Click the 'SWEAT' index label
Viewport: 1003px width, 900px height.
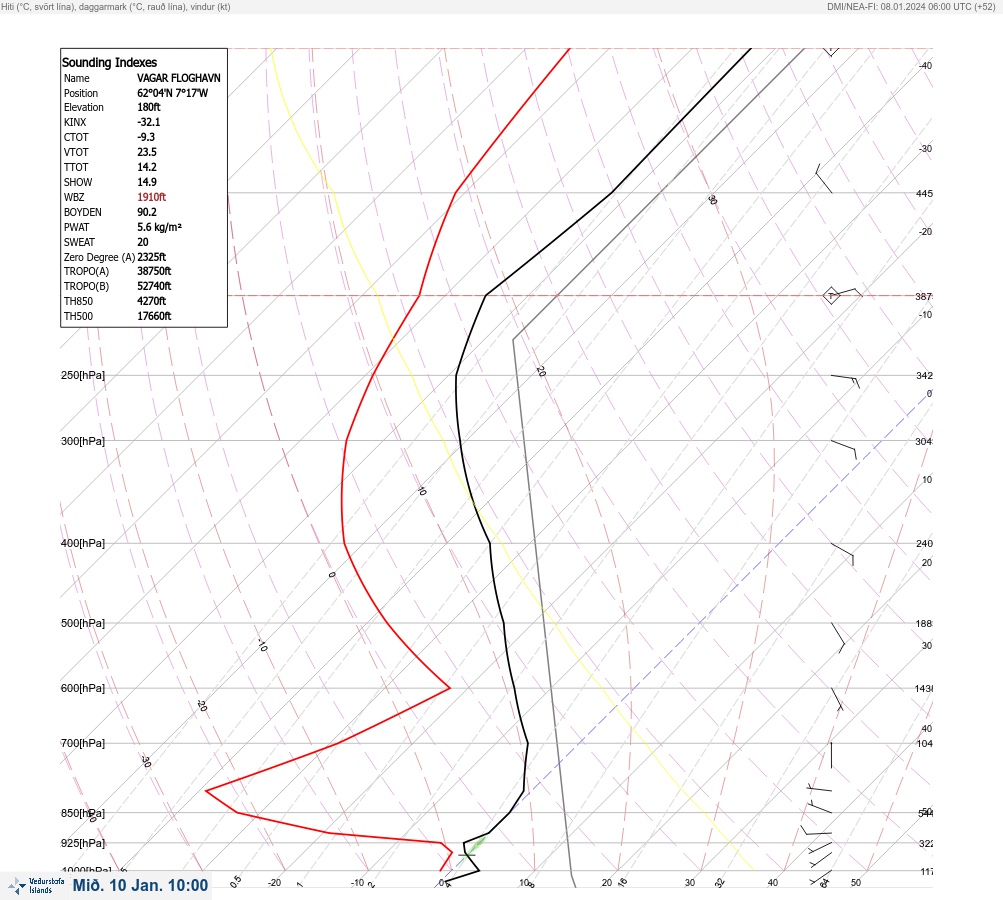[x=79, y=242]
